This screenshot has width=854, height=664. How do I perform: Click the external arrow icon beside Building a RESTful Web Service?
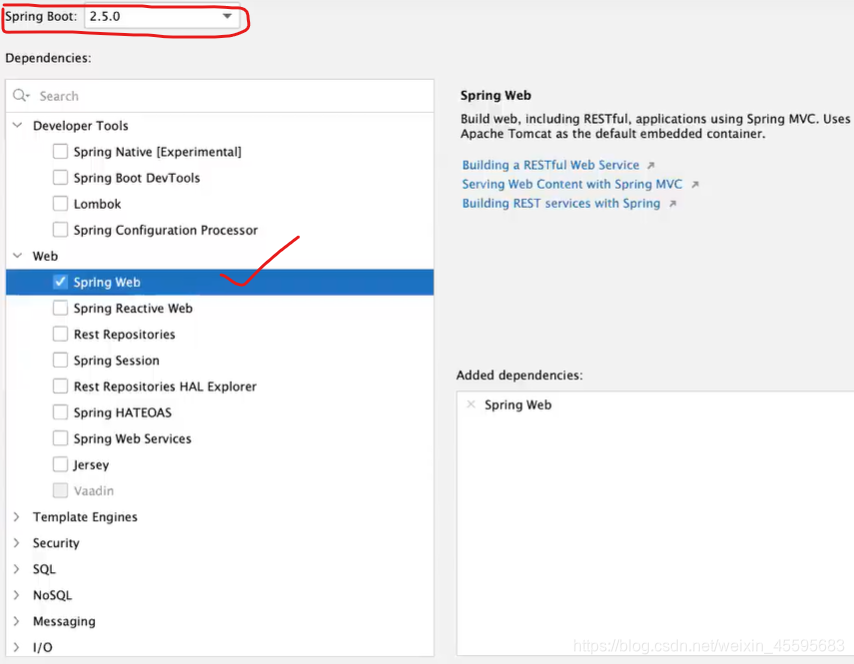[x=650, y=165]
